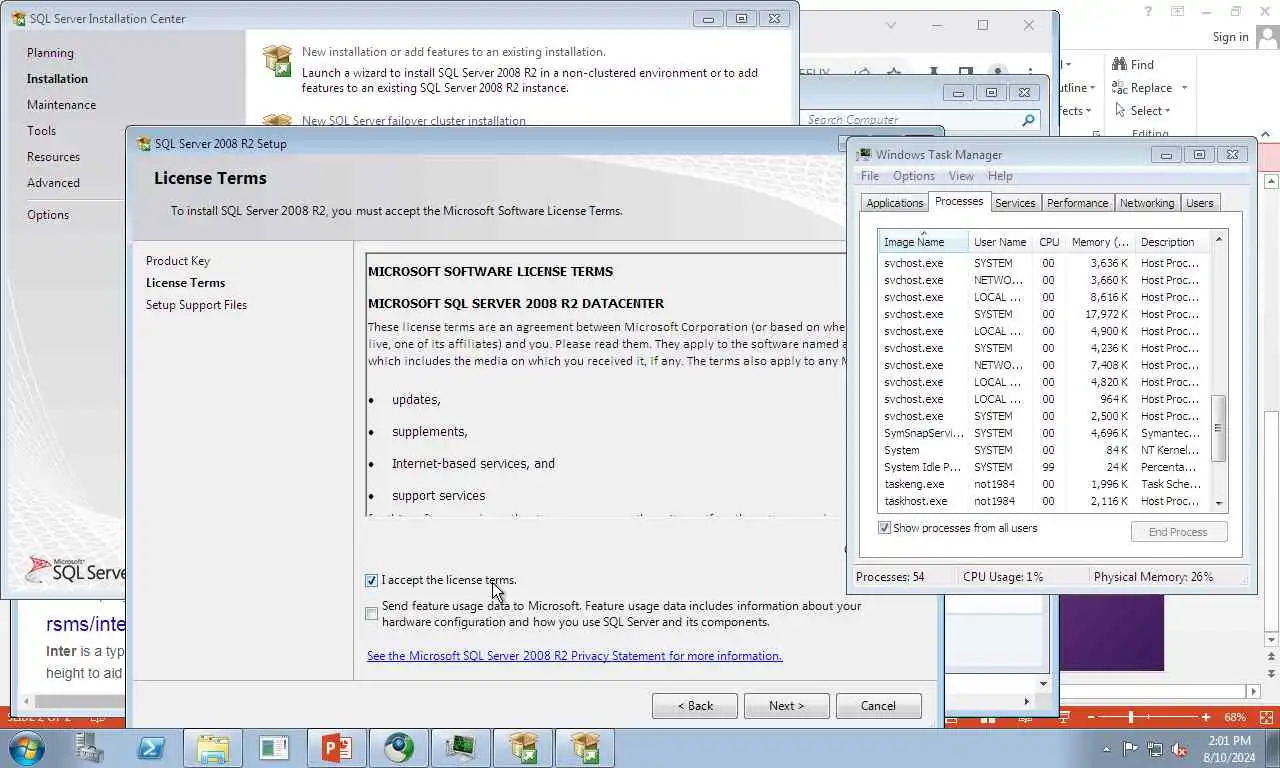Click the Search Computer magnifier icon
This screenshot has height=768, width=1280.
pyautogui.click(x=1028, y=120)
